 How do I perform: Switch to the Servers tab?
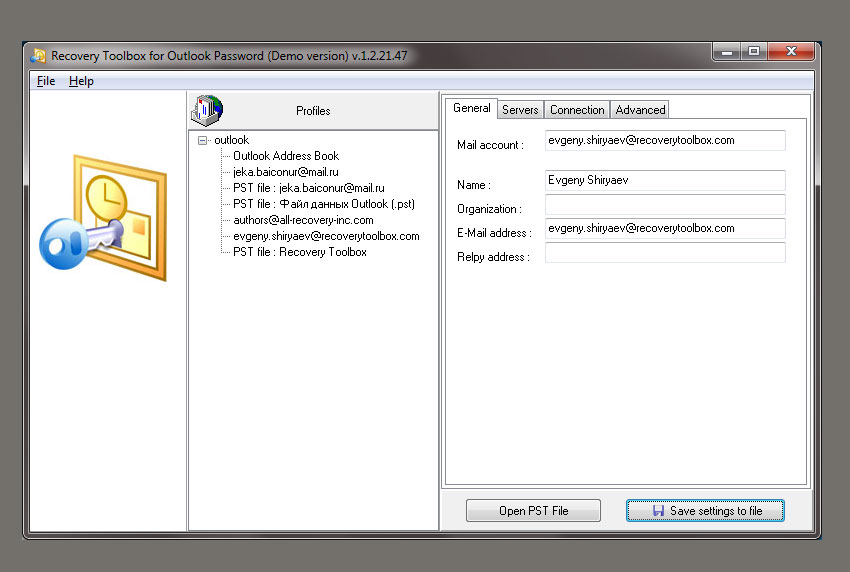520,110
